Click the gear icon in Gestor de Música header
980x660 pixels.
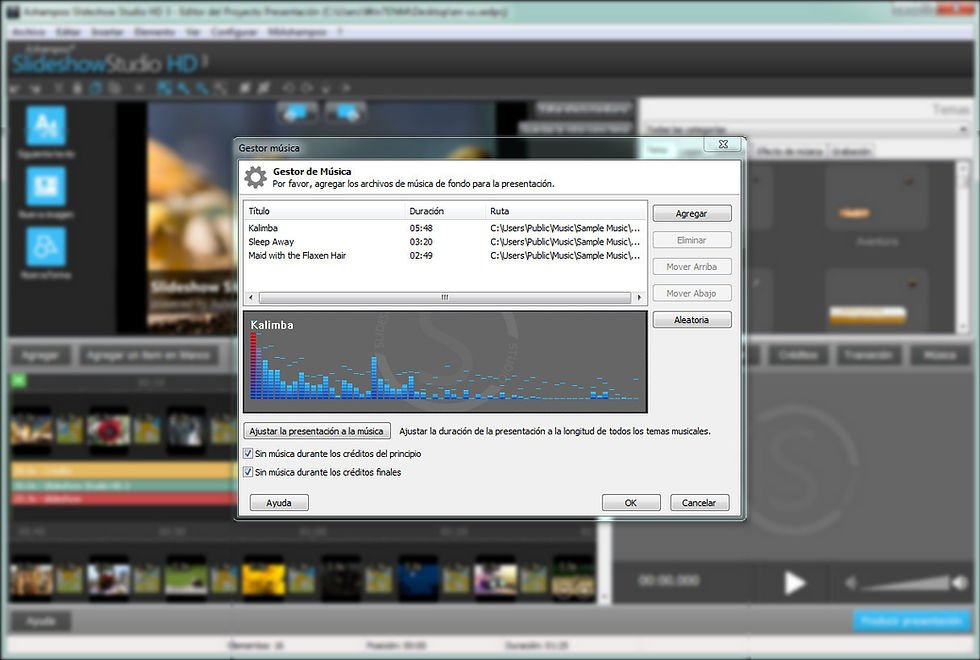click(x=255, y=178)
